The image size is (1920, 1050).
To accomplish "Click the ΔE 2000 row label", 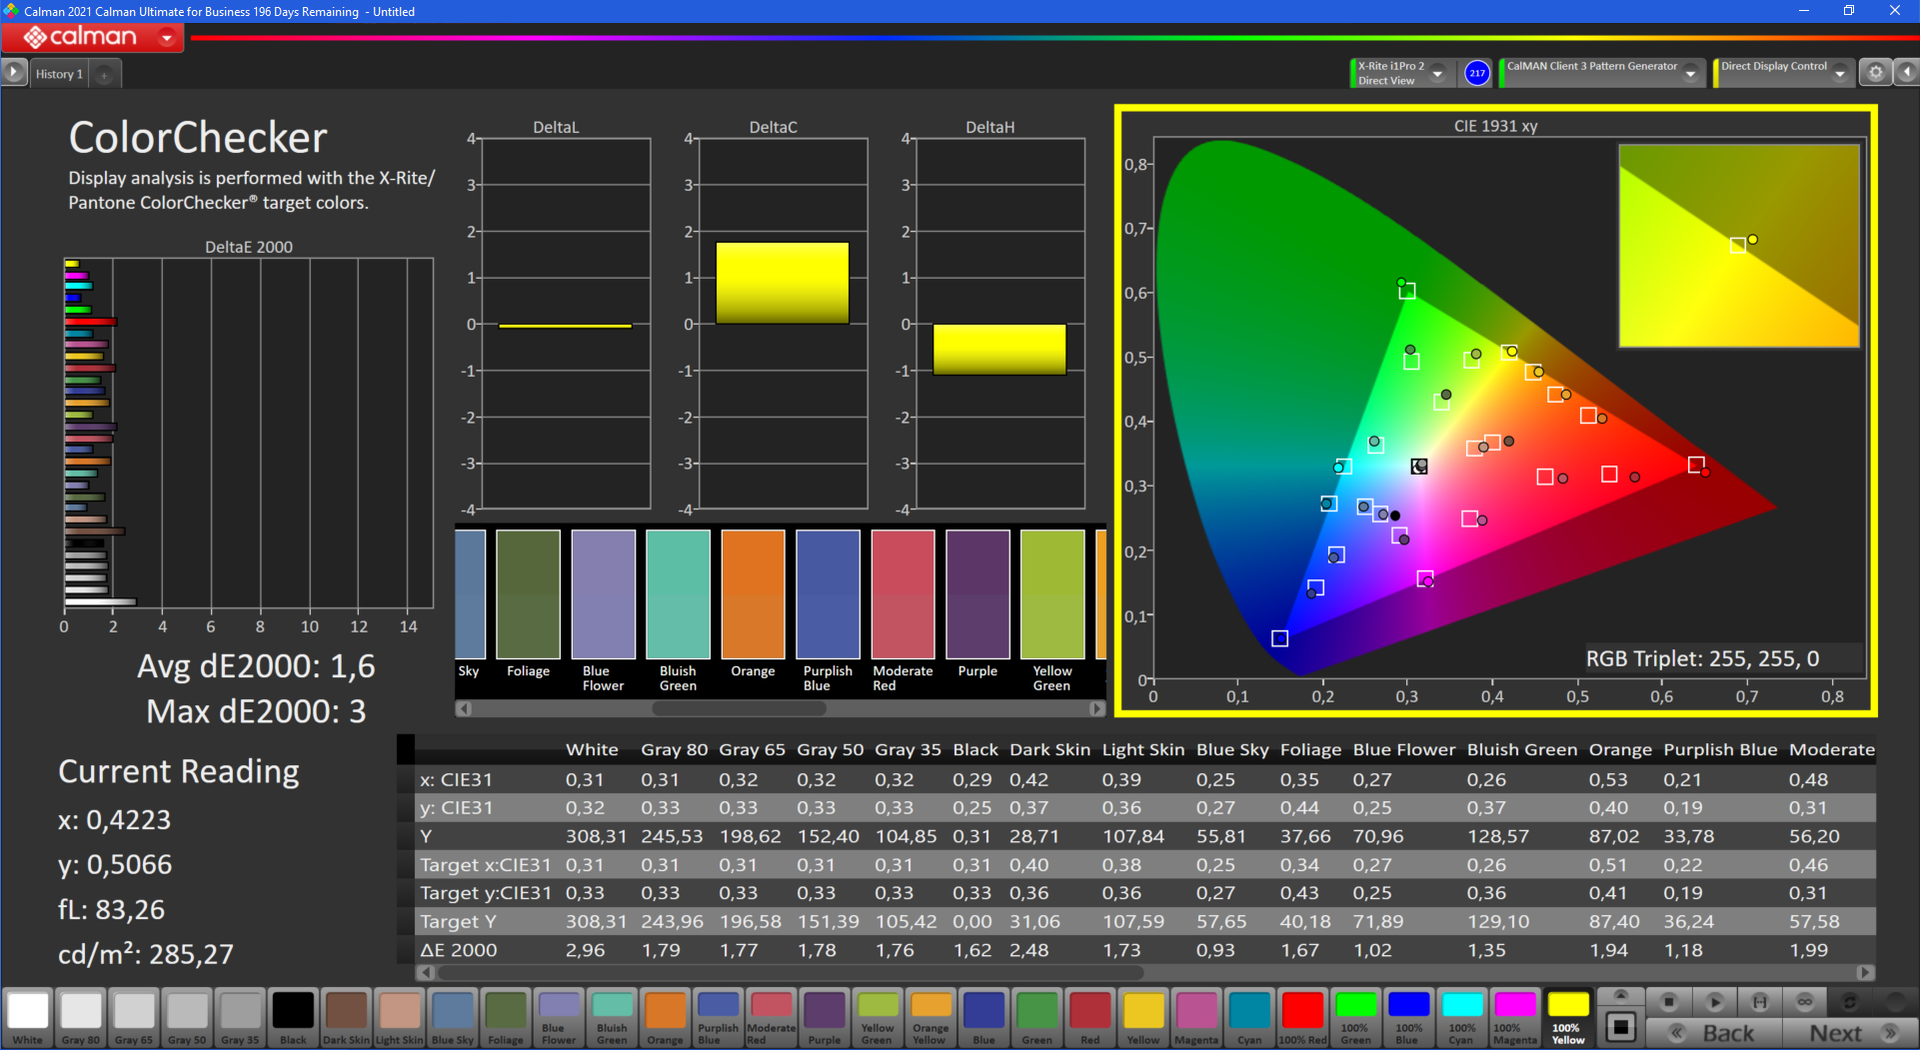I will click(458, 950).
